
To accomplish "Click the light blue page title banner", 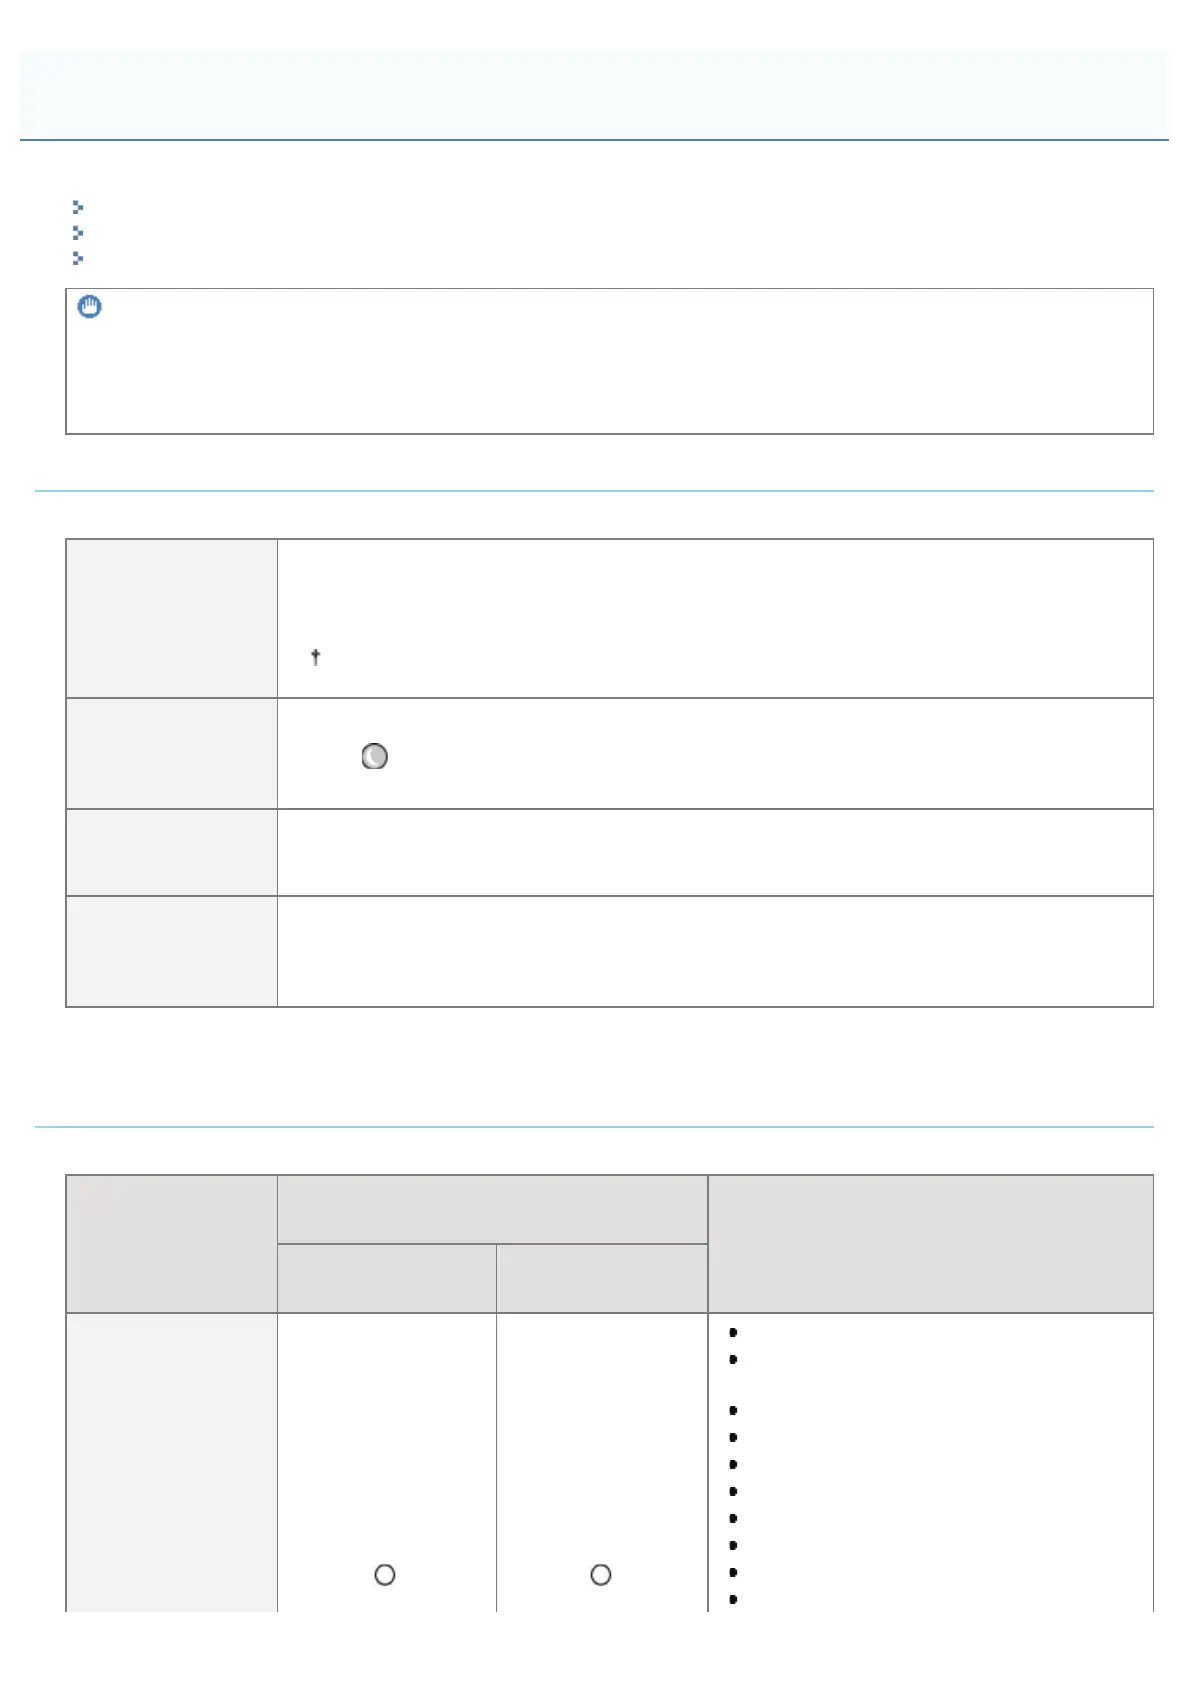I will coord(594,95).
